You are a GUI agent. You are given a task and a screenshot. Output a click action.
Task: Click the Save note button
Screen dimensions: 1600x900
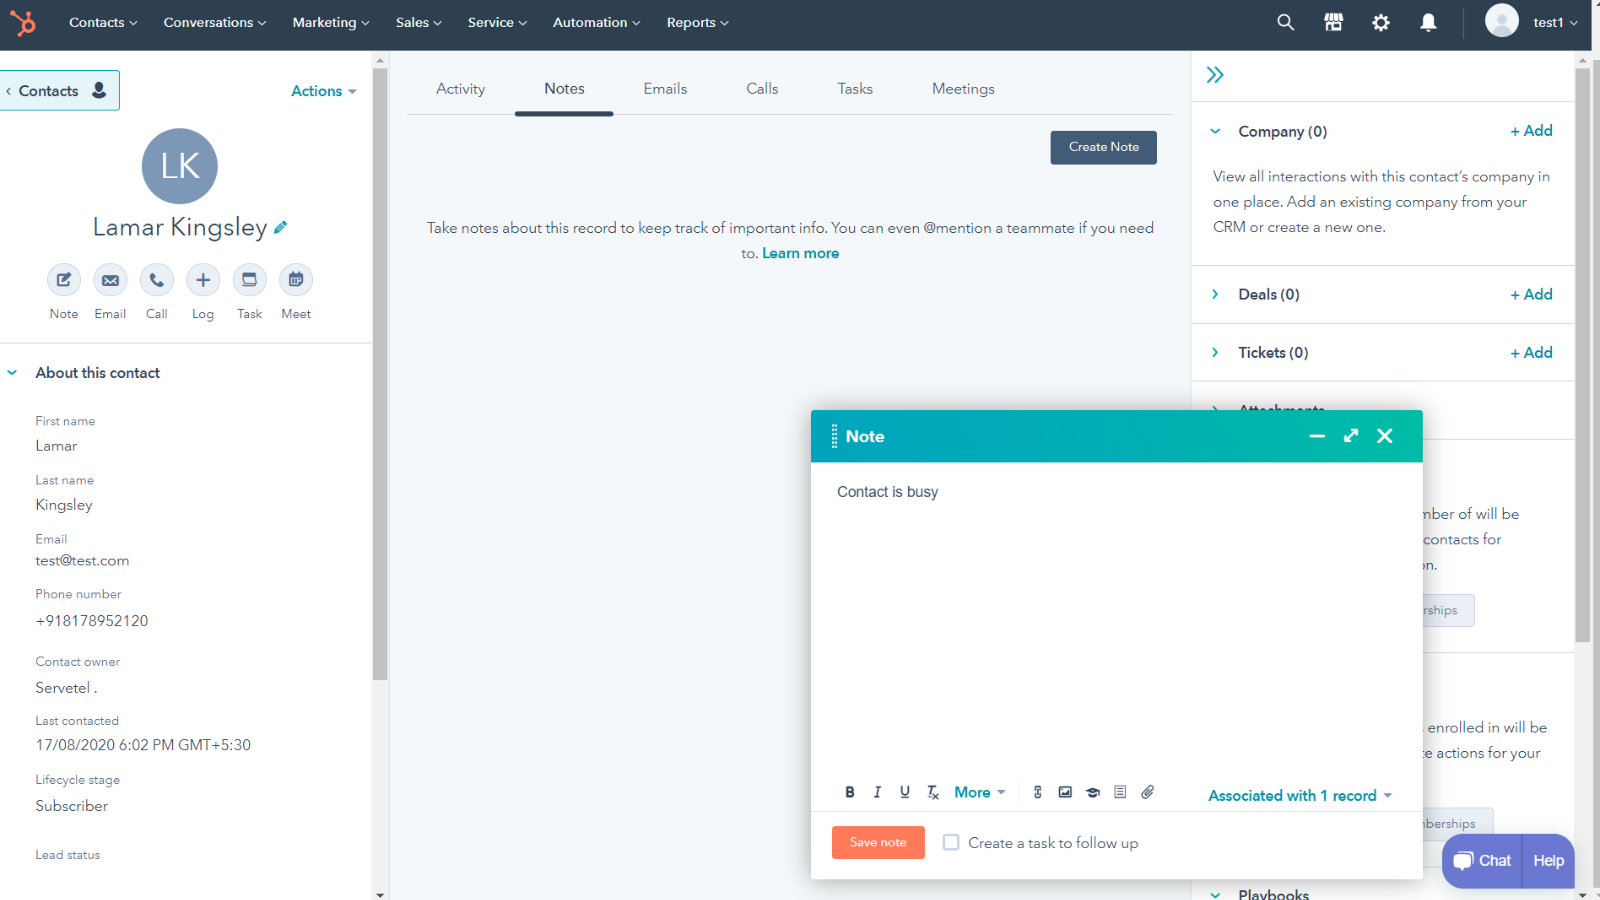878,842
